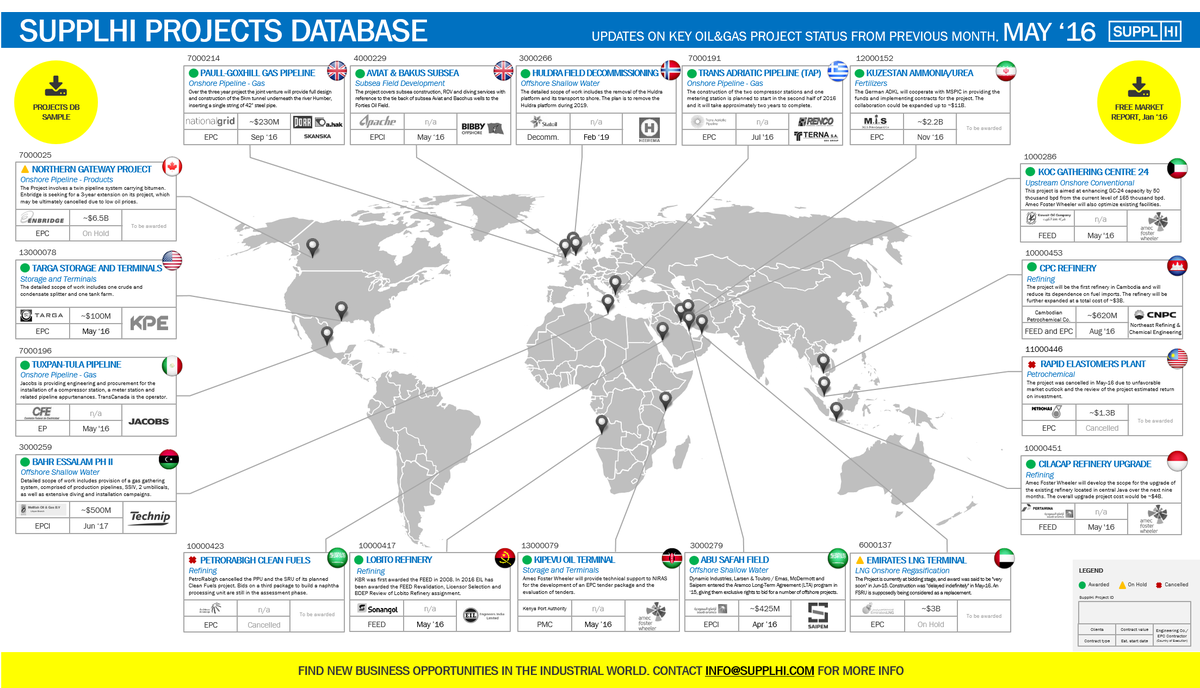
Task: Click the map pin in Mexico
Action: [326, 336]
